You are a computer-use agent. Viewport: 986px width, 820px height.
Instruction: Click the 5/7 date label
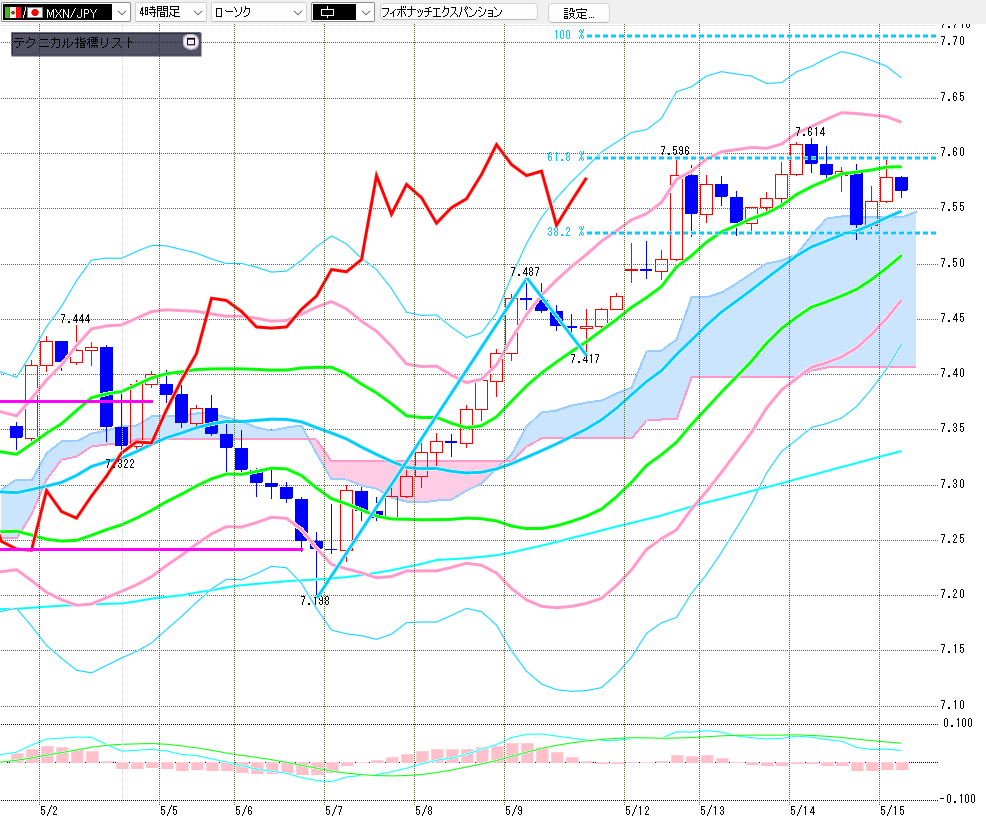point(334,811)
